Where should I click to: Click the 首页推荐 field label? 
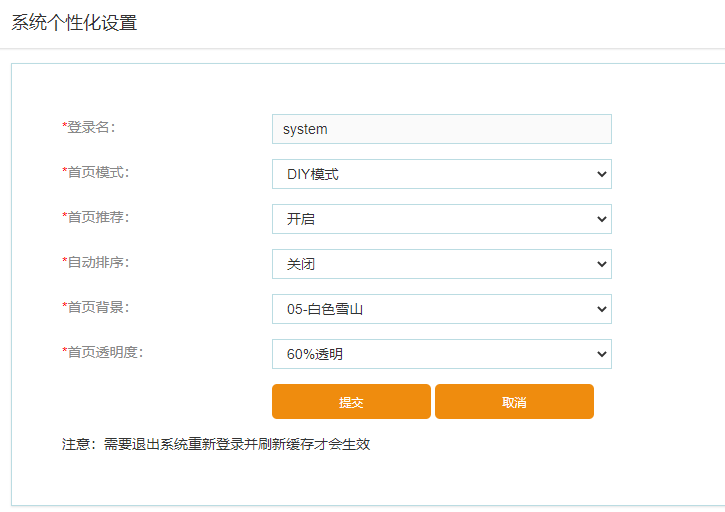point(96,217)
